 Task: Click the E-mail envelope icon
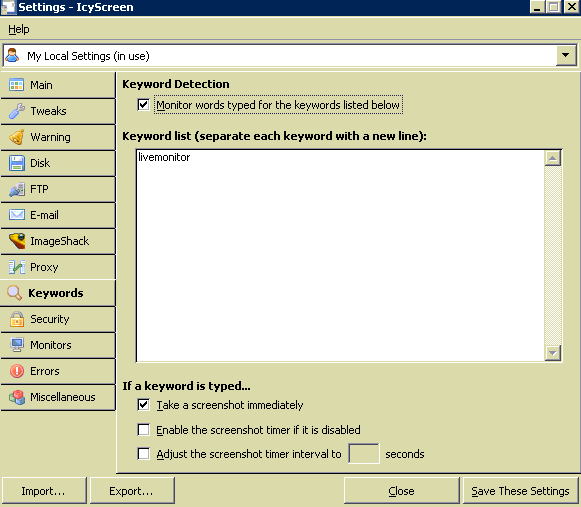16,215
